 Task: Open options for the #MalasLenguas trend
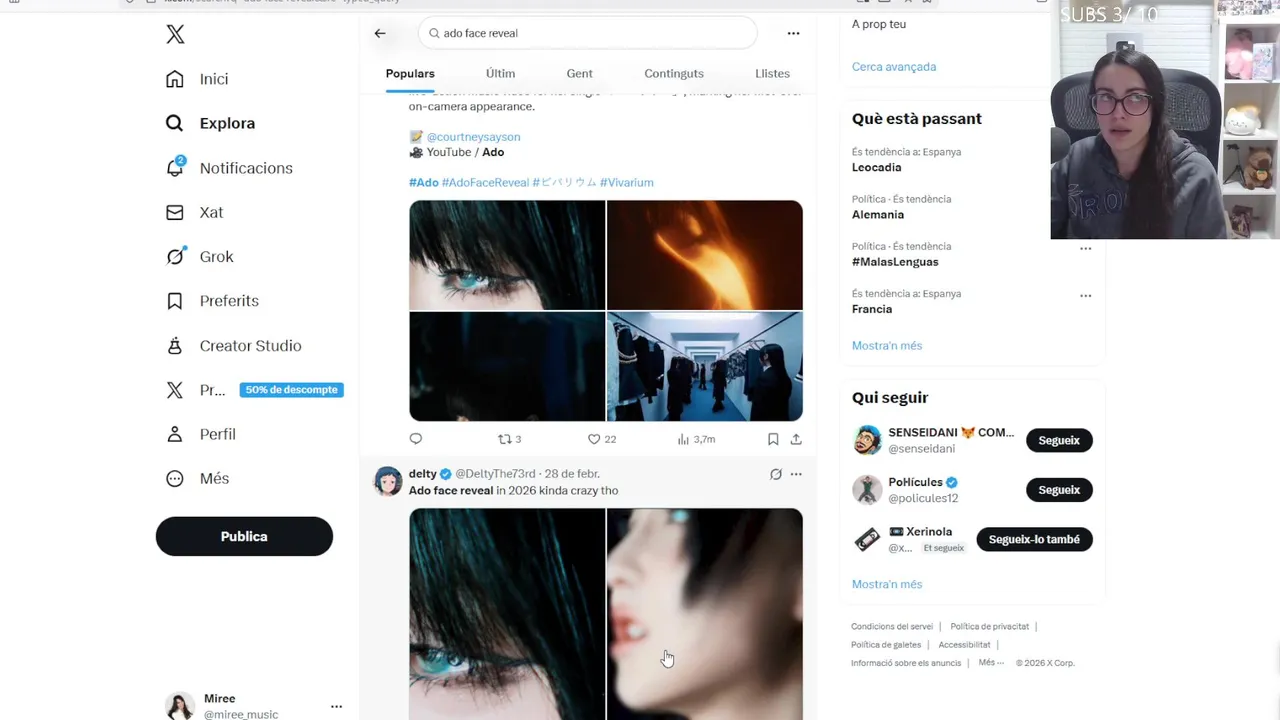pyautogui.click(x=1086, y=249)
